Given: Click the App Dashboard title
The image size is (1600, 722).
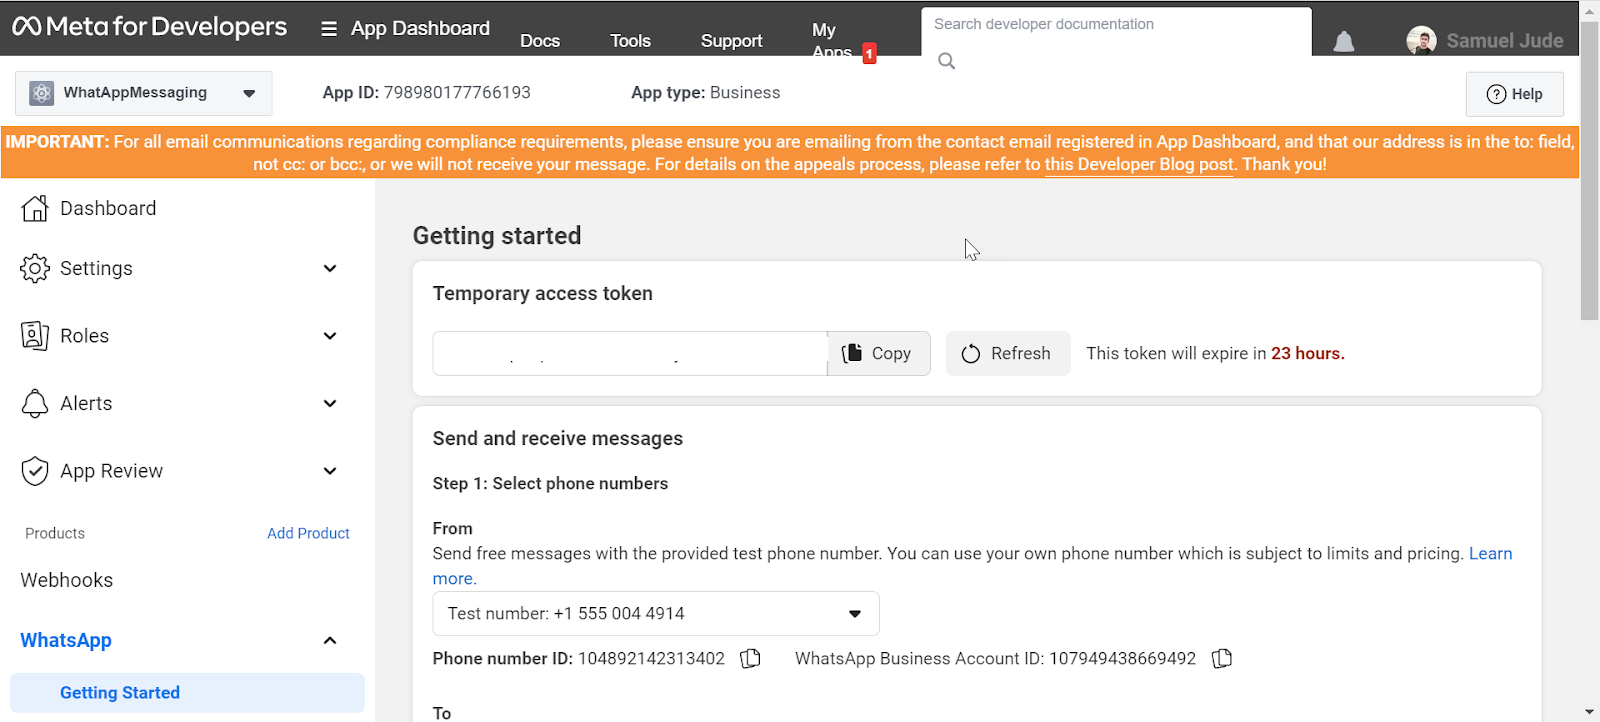Looking at the screenshot, I should coord(420,28).
